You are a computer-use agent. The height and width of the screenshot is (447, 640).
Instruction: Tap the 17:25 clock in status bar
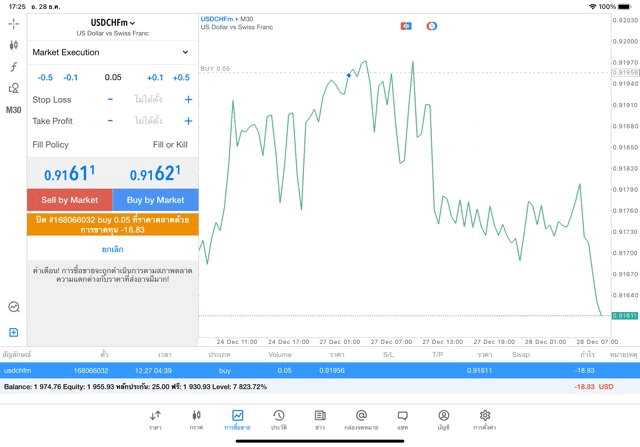click(x=17, y=7)
